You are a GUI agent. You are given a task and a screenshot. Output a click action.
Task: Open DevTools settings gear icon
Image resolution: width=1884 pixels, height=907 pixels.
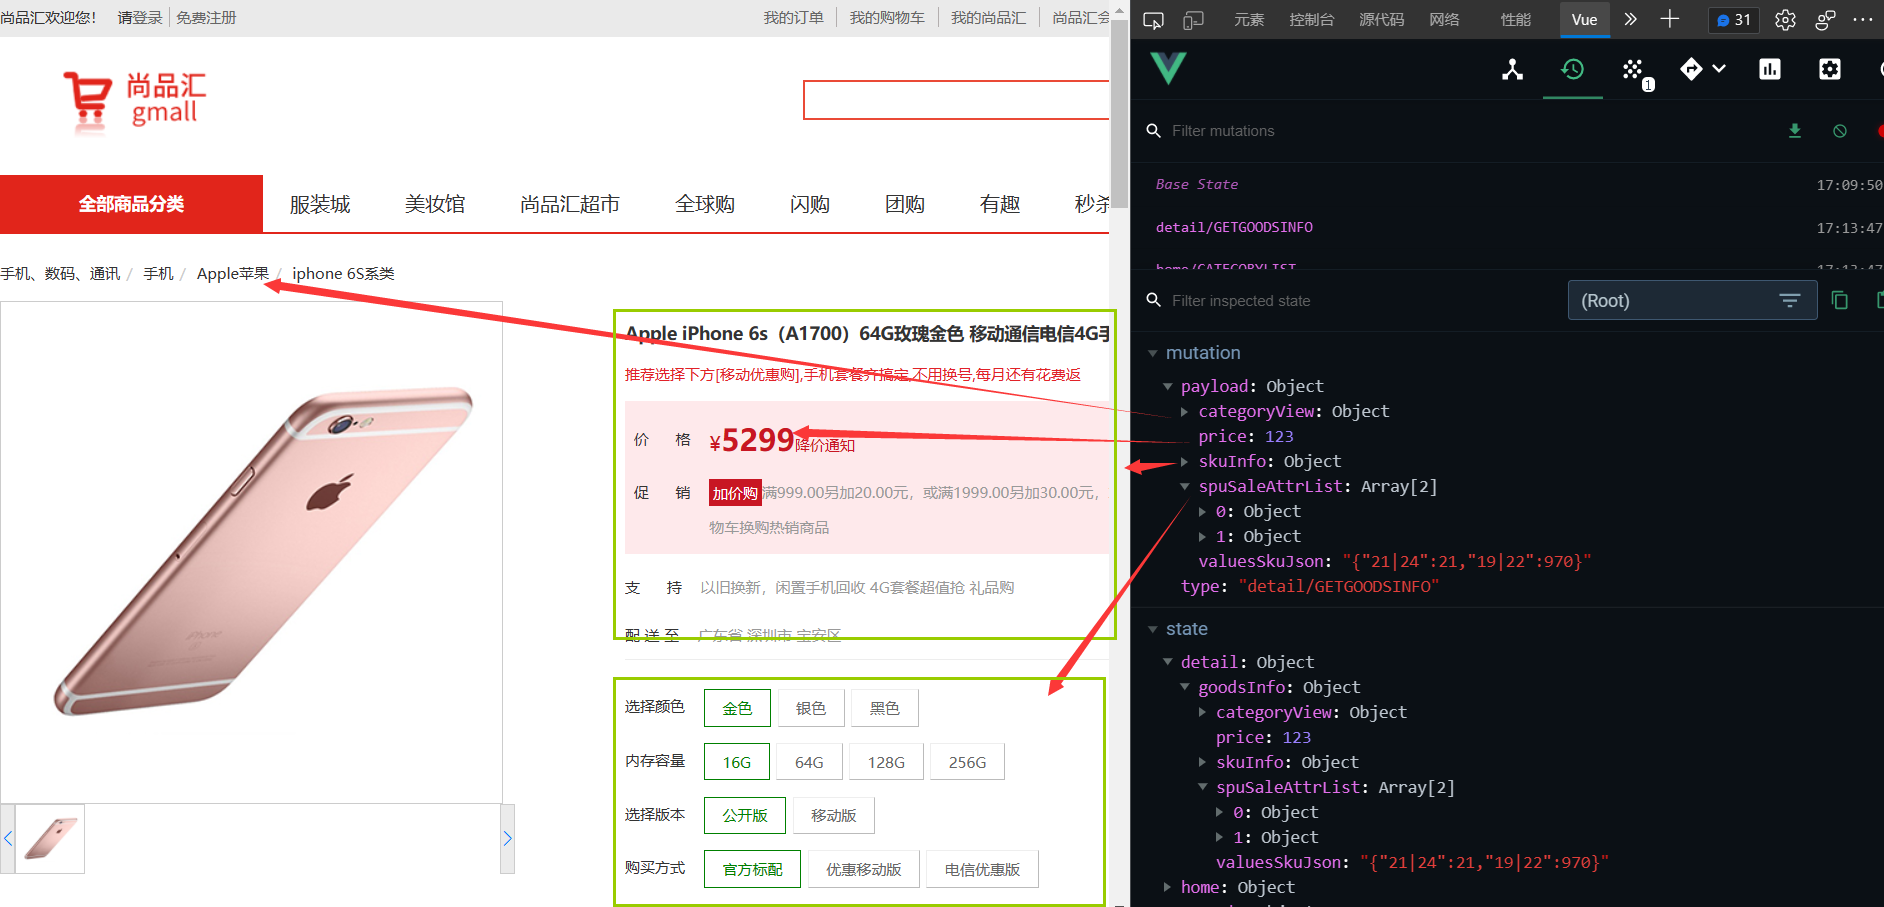point(1785,20)
